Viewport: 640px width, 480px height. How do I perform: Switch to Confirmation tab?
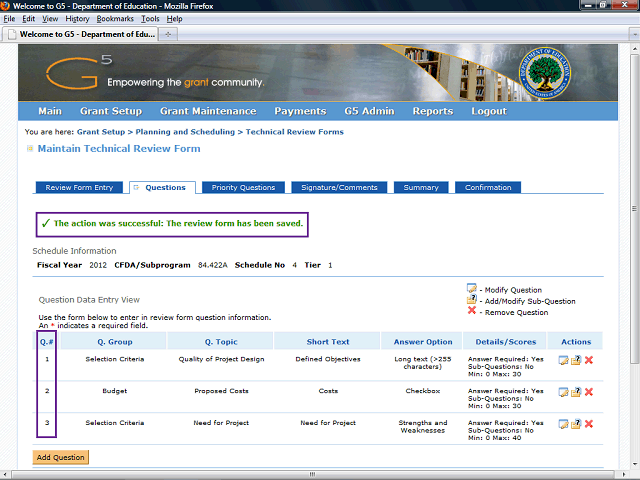tap(488, 187)
